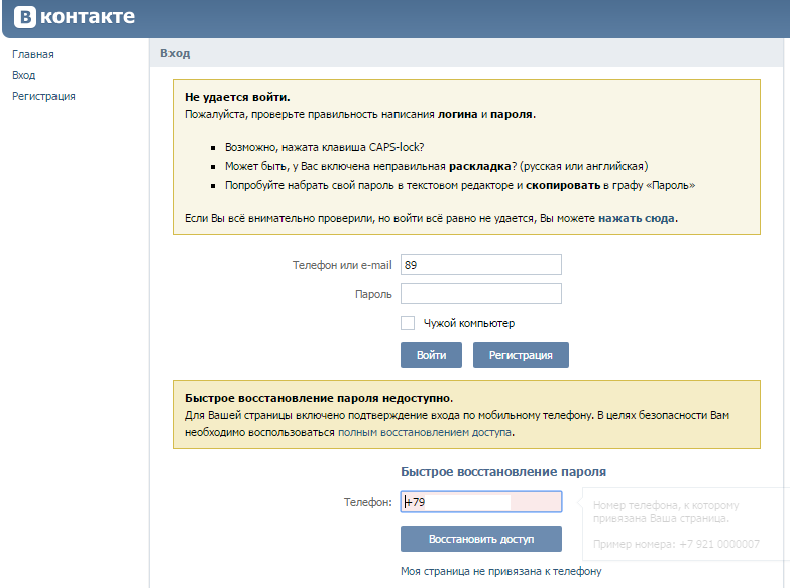
Task: Follow the нажать сюда link
Action: [636, 218]
